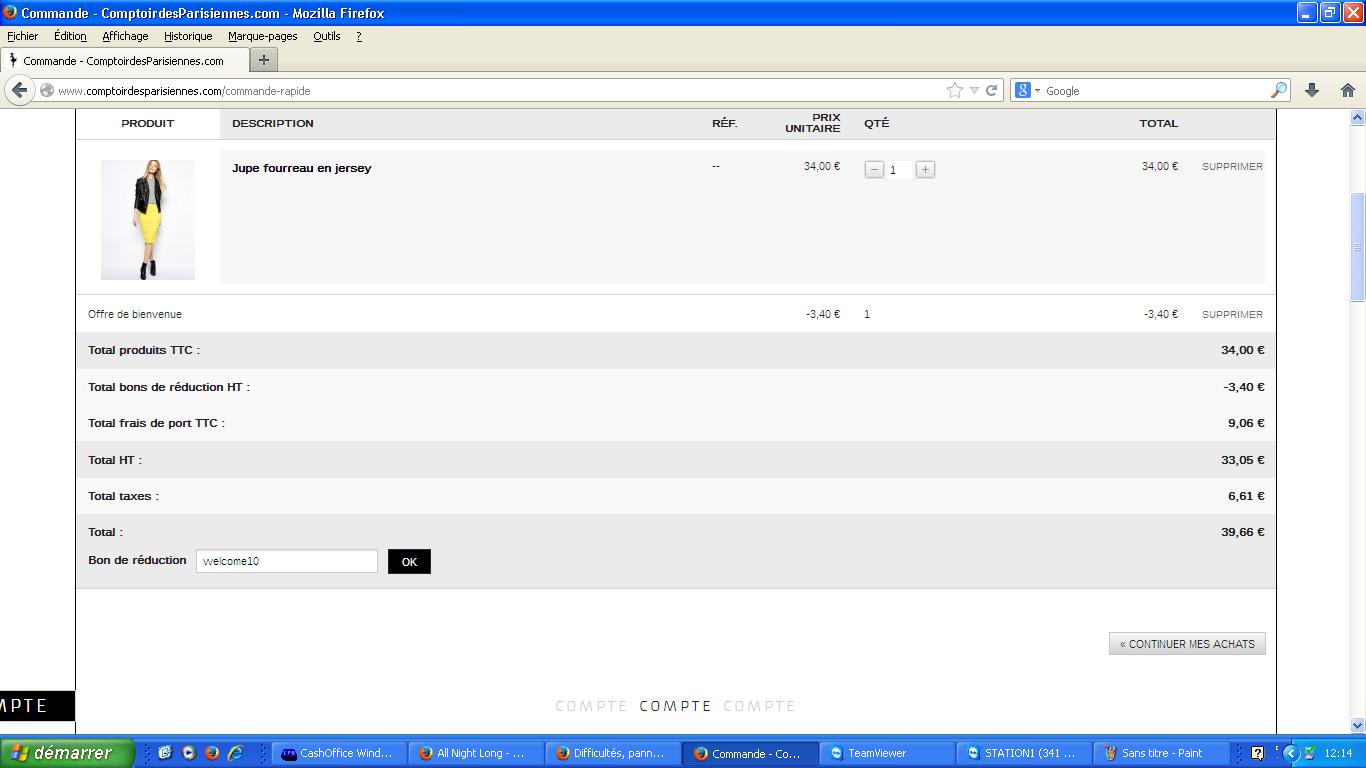Switch to TeamViewer taskbar window
Screen dimensions: 1366x768
[888, 753]
